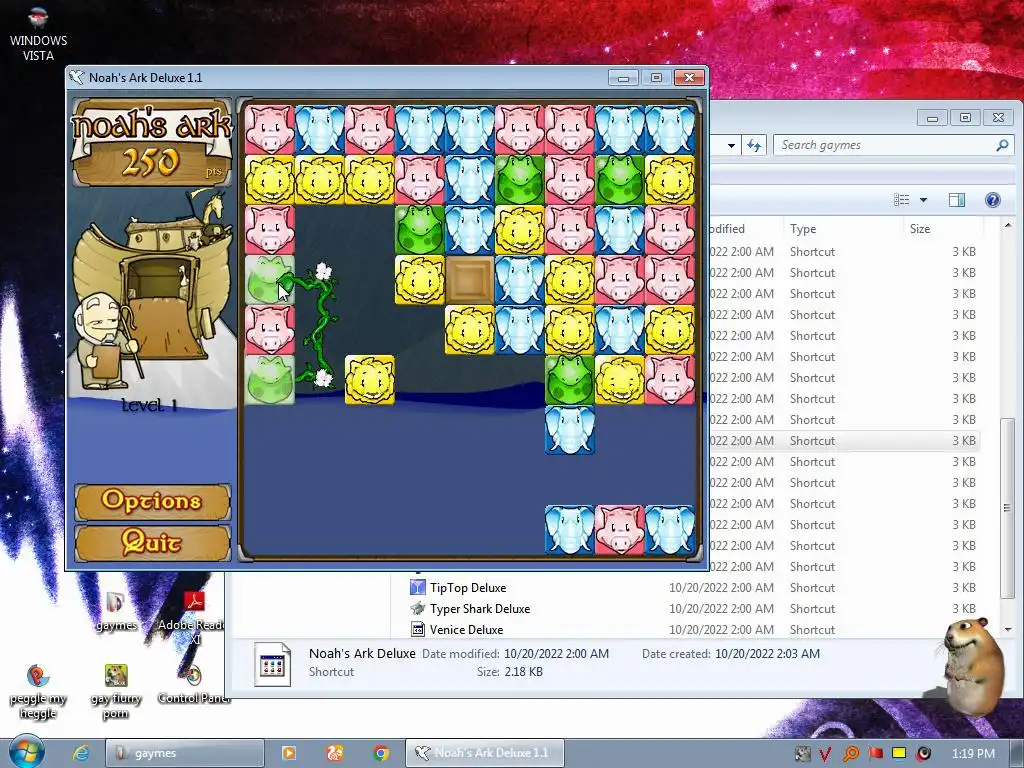Switch to Noah's Ark Deluxe 1.1 taskbar button
Viewport: 1024px width, 768px height.
tap(485, 753)
